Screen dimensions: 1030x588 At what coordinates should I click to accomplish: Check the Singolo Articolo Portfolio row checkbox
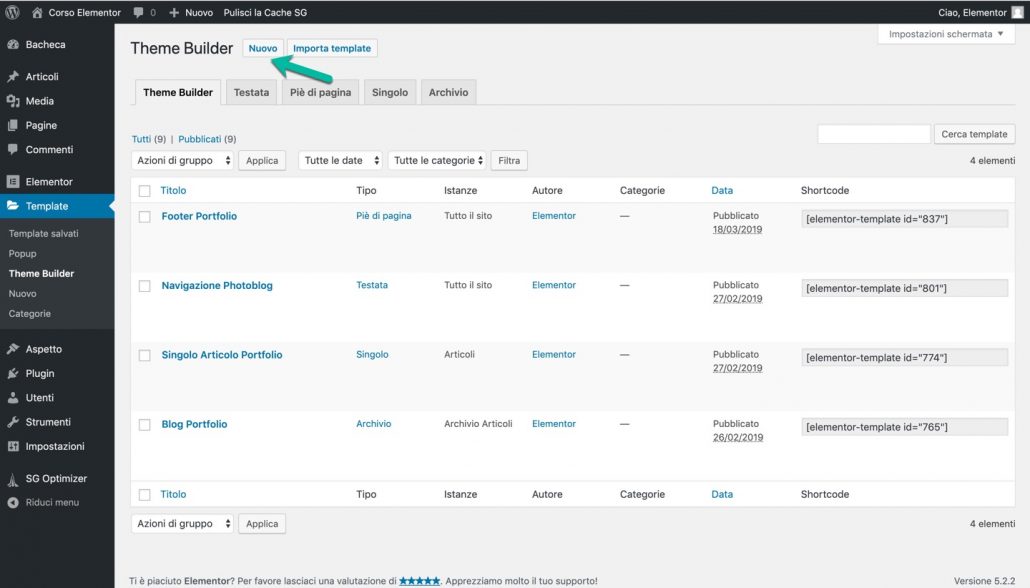click(145, 355)
